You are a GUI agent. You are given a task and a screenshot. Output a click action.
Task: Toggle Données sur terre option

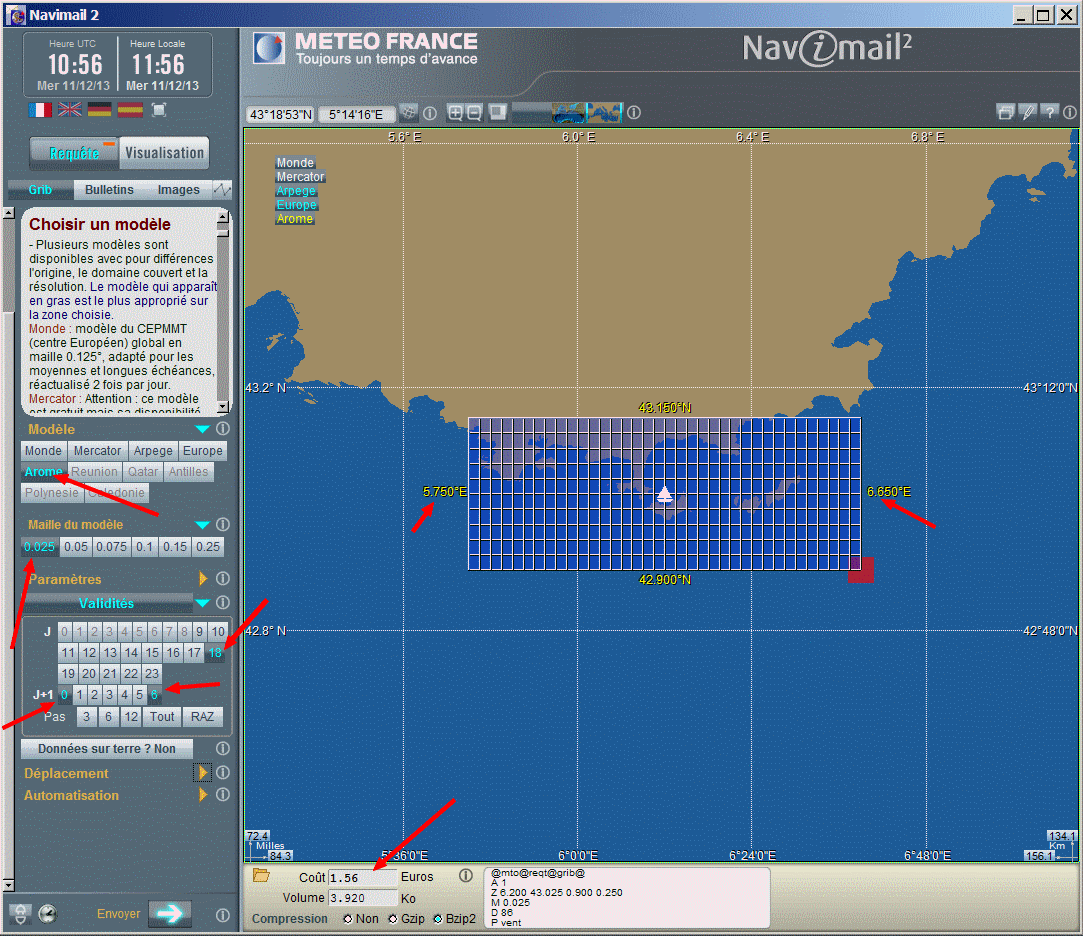106,748
